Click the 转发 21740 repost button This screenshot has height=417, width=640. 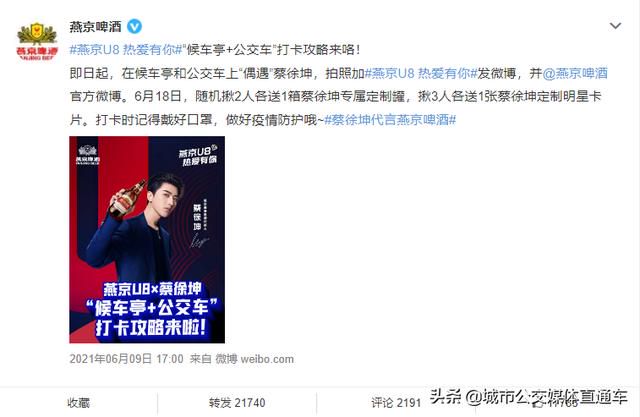tap(237, 403)
